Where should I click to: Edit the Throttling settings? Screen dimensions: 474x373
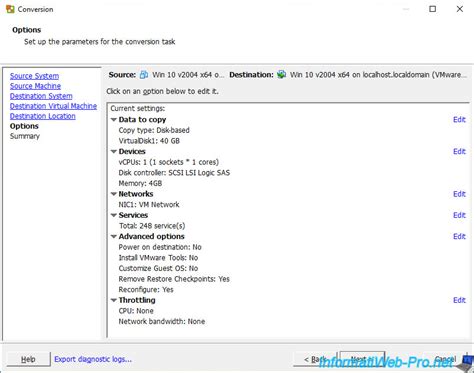[x=459, y=300]
